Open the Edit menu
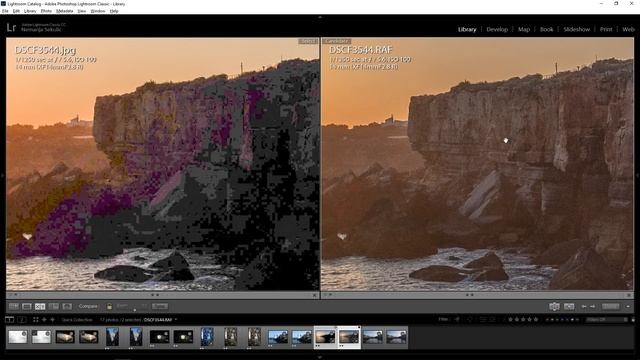This screenshot has width=640, height=360. 16,11
